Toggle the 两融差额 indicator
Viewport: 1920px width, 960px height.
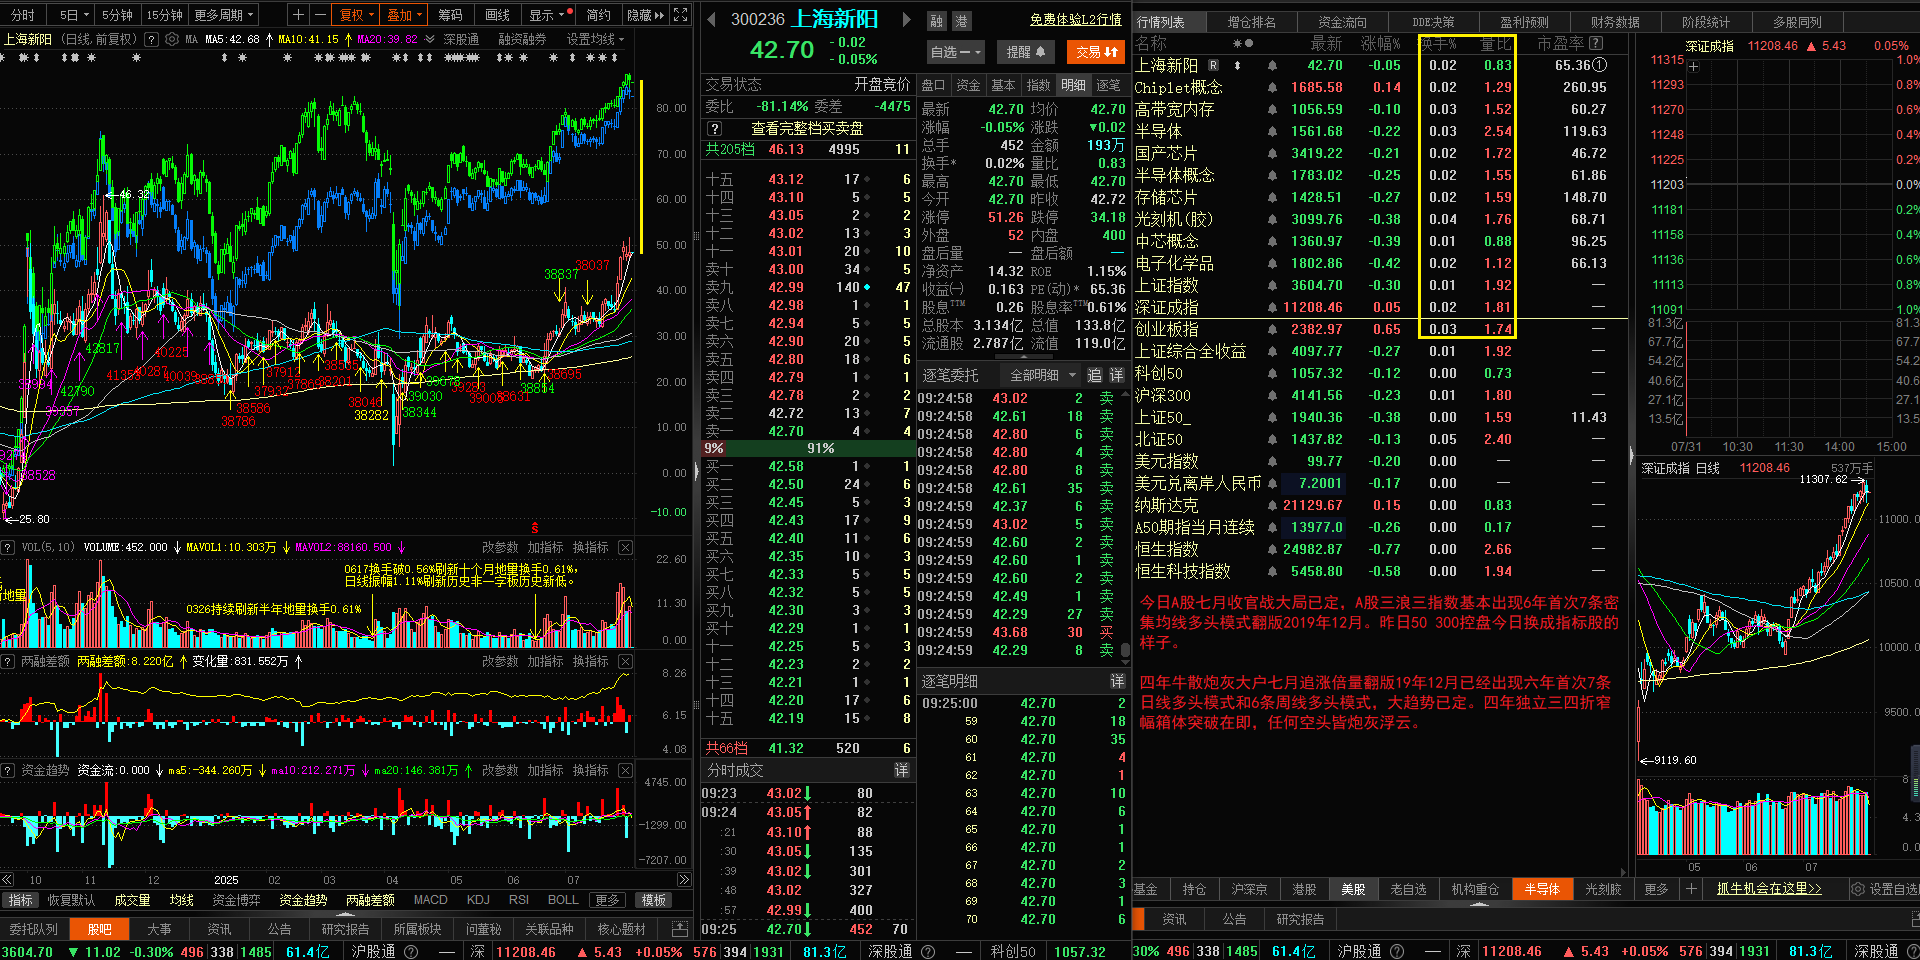tap(369, 900)
